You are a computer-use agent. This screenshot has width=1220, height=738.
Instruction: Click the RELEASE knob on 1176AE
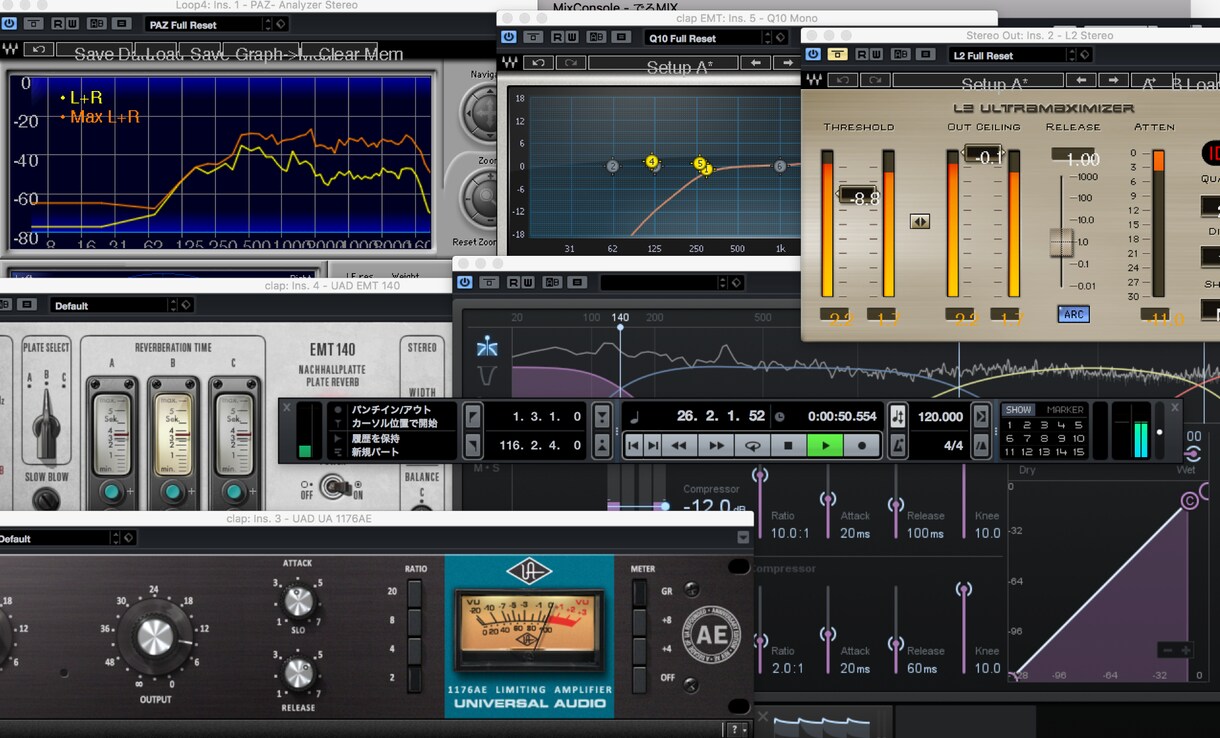click(298, 672)
